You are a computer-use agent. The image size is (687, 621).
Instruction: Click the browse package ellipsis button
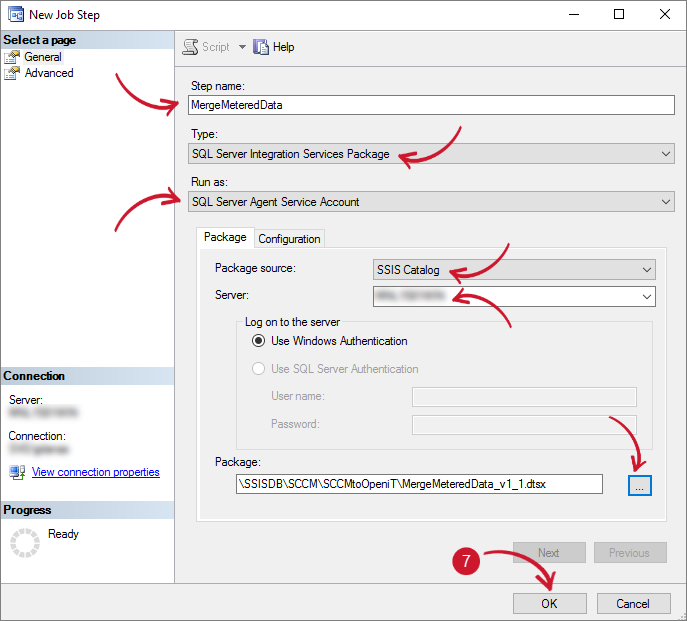[x=640, y=484]
